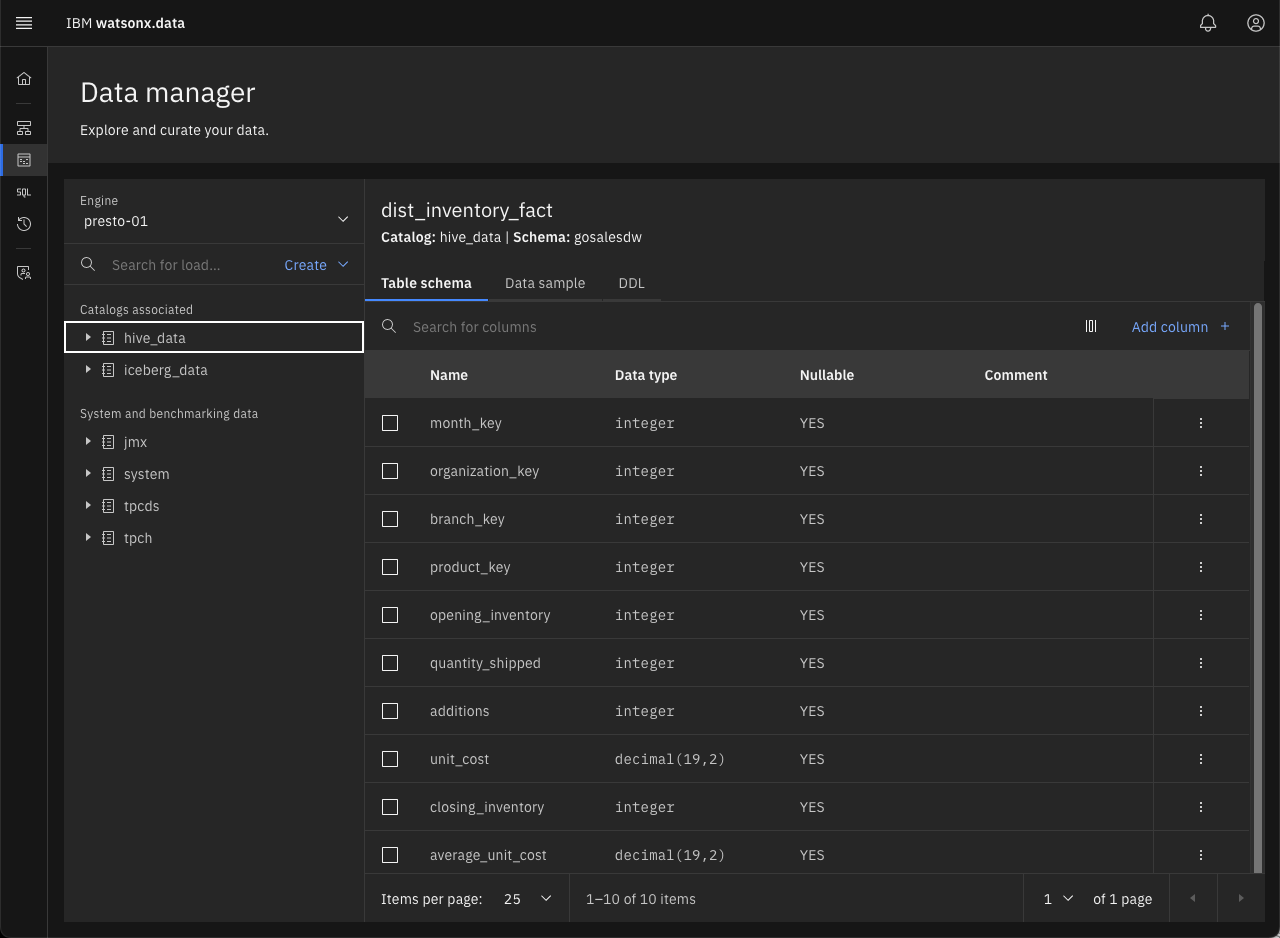Viewport: 1280px width, 938px height.
Task: Open the page number selector
Action: (x=1058, y=898)
